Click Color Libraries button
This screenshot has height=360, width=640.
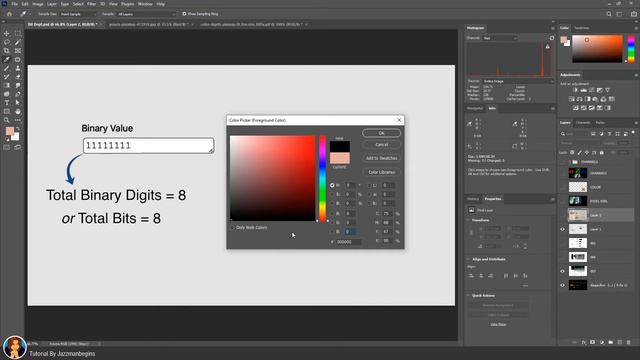[381, 172]
